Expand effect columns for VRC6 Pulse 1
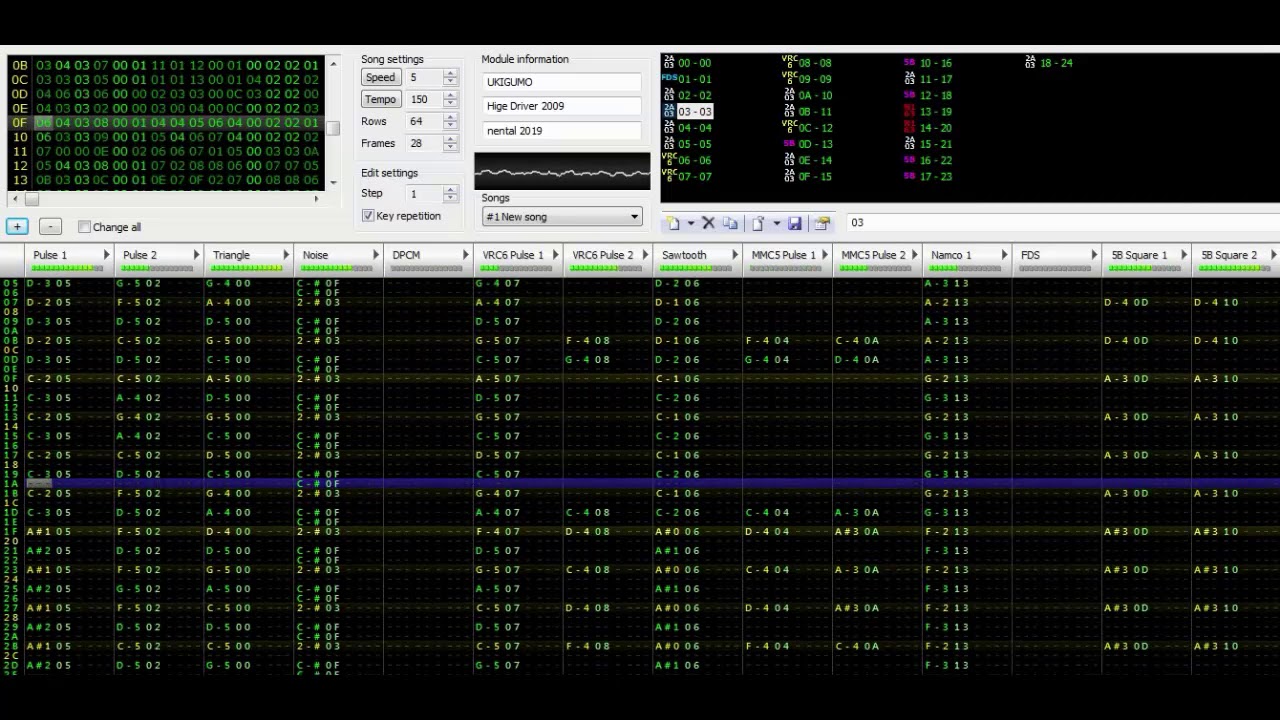Screen dimensions: 1280x720 tap(556, 255)
